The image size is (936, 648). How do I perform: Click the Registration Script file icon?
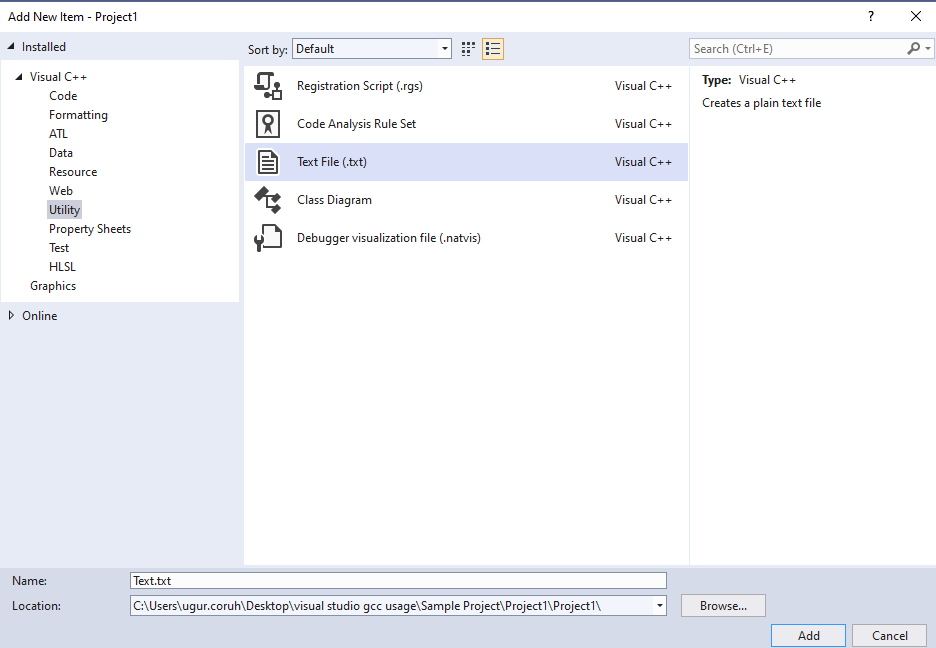click(267, 86)
